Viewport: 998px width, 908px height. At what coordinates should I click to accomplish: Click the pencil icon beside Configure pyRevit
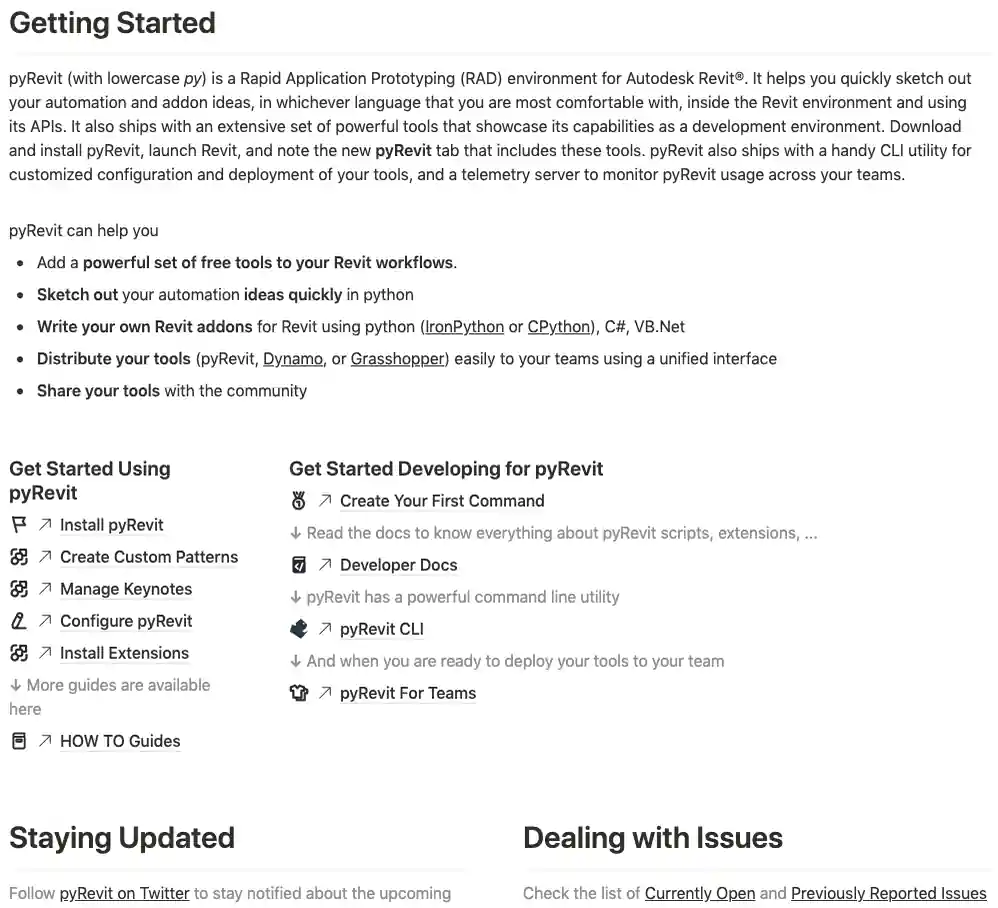[x=18, y=621]
